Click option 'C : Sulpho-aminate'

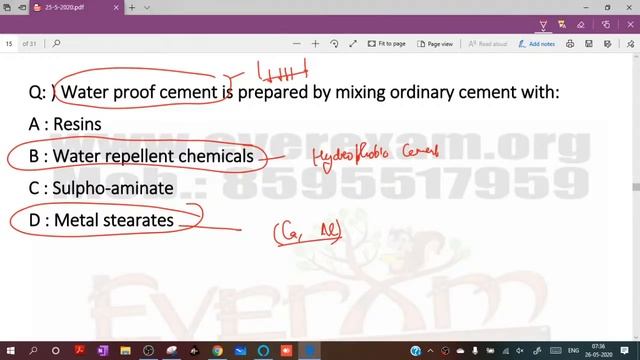pos(101,188)
